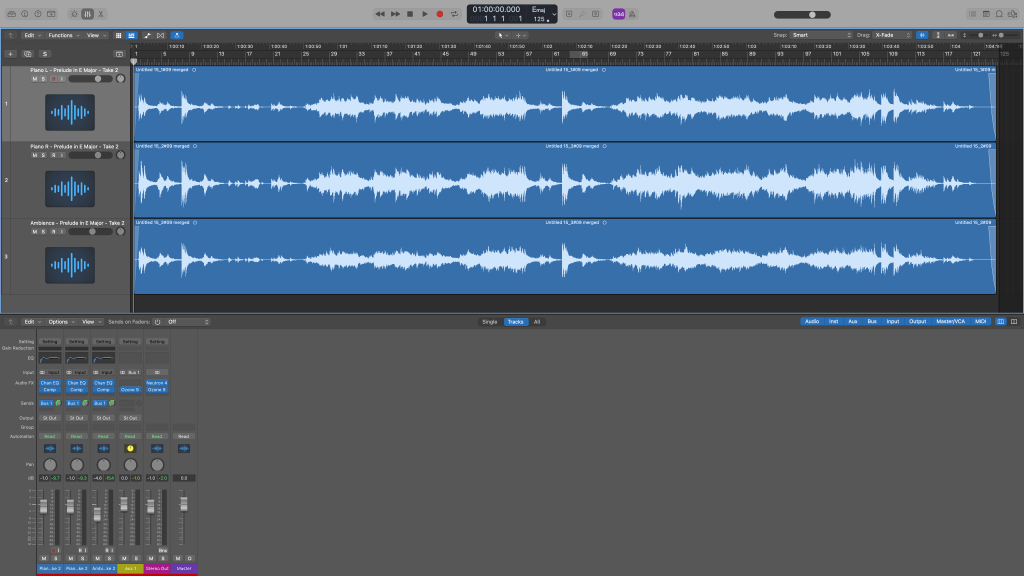Open the Snap mode dropdown
This screenshot has height=576, width=1024.
pyautogui.click(x=820, y=35)
